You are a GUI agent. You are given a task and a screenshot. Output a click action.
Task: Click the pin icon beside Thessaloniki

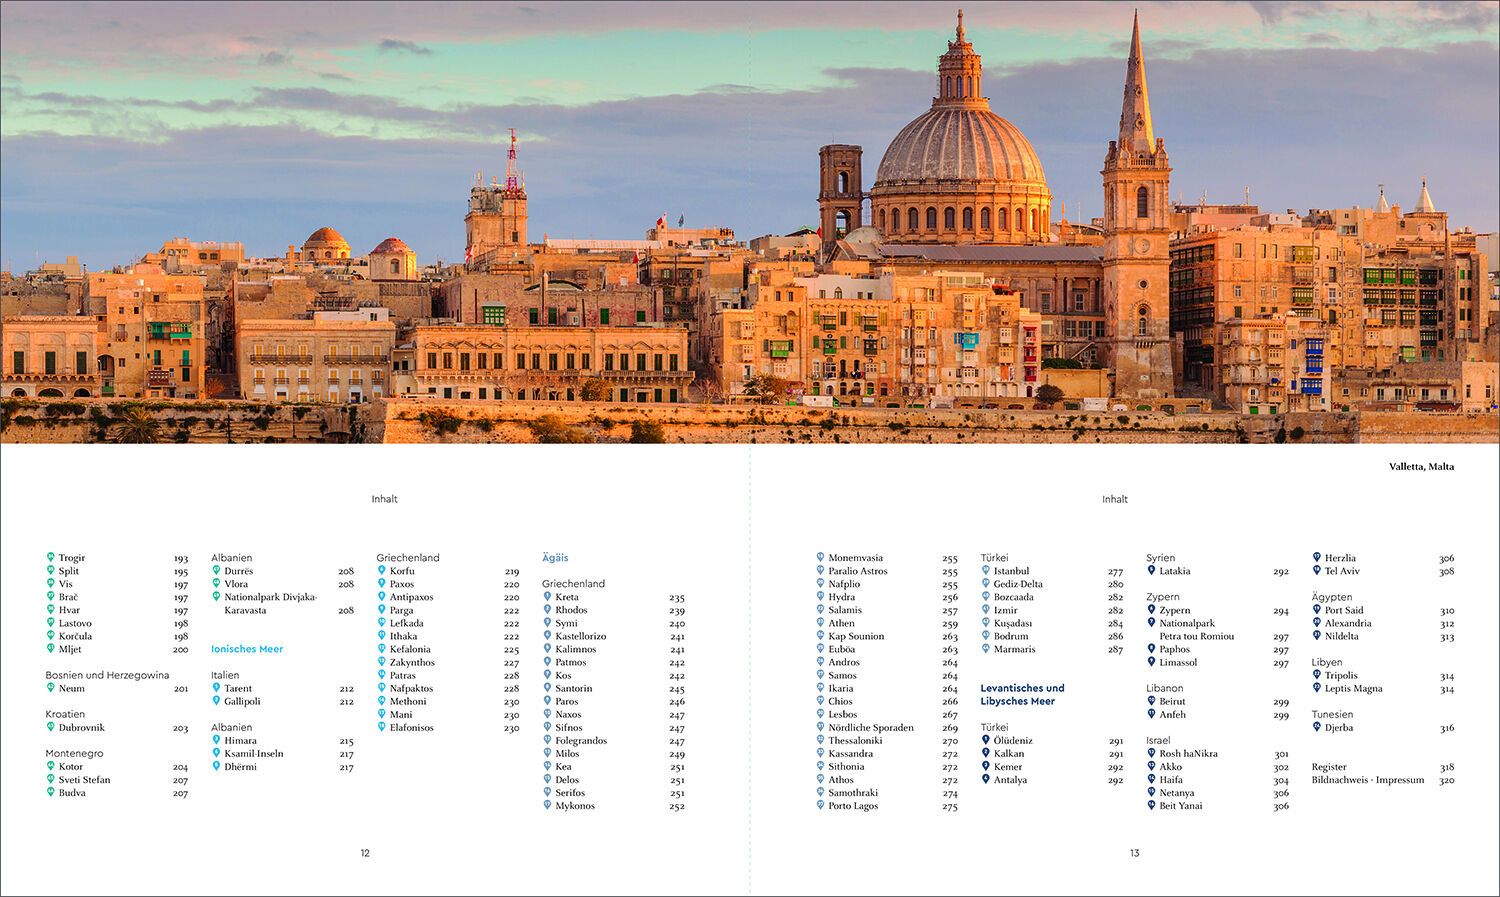point(820,740)
